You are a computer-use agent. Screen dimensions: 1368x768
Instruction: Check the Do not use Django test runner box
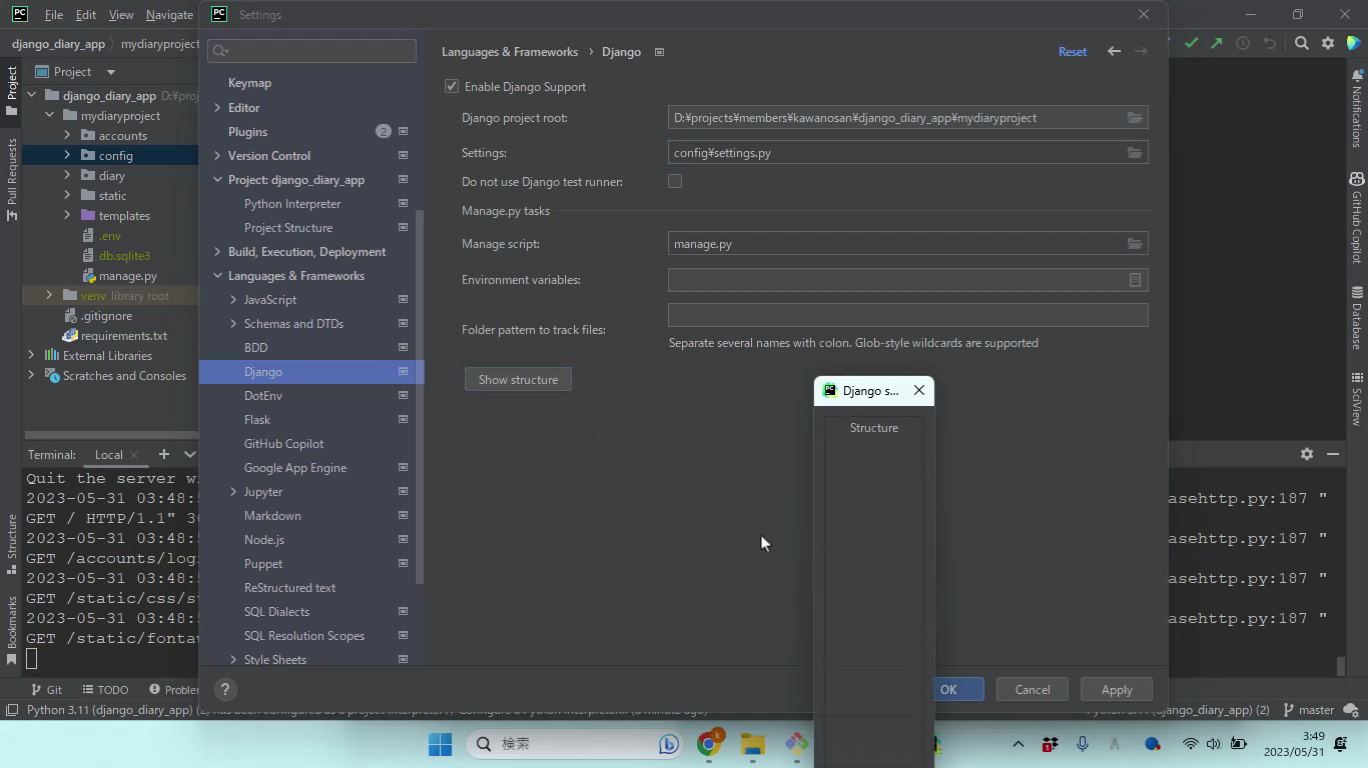pos(675,182)
